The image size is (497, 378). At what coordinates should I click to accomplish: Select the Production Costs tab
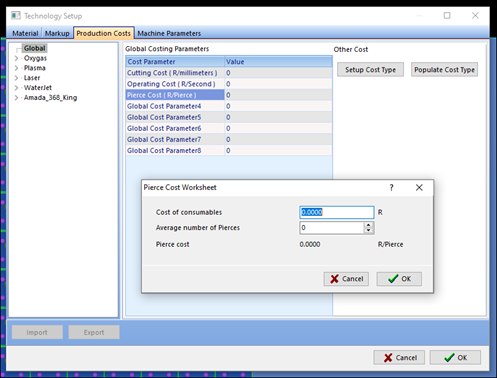click(x=104, y=33)
